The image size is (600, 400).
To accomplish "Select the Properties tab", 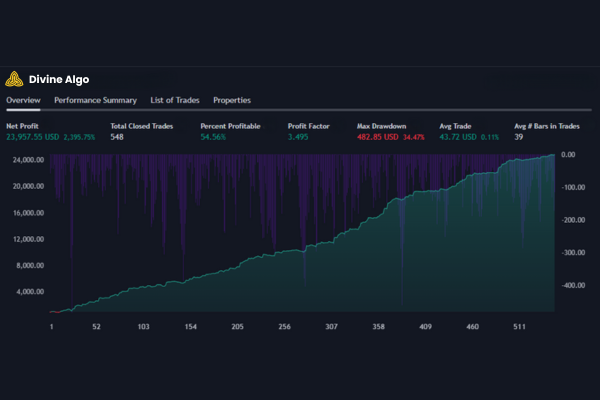I will click(x=232, y=100).
